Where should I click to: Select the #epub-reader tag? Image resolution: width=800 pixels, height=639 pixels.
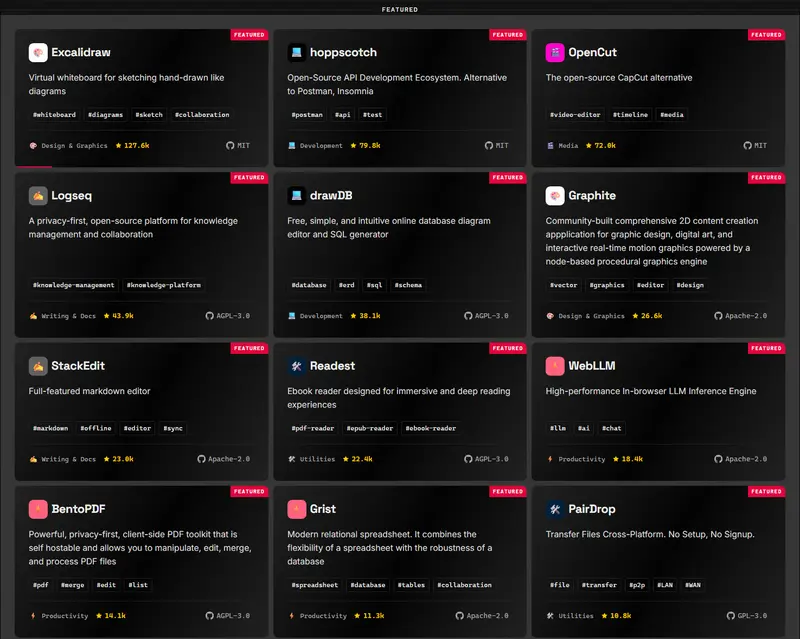click(x=370, y=428)
